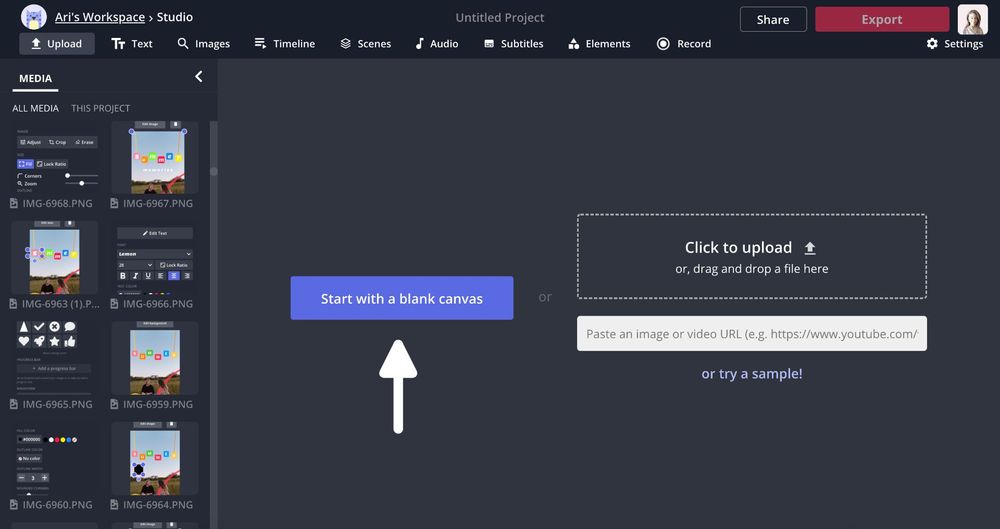Switch to the THIS PROJECT tab
The width and height of the screenshot is (1000, 529).
(100, 108)
